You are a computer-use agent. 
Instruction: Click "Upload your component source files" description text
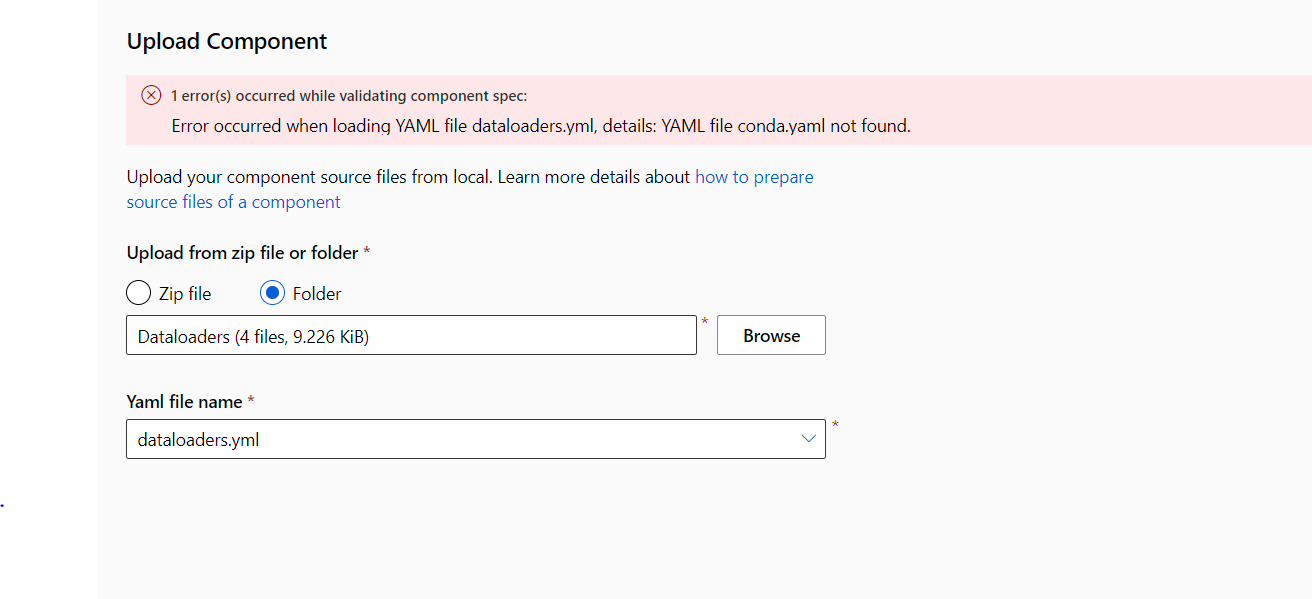(x=309, y=177)
